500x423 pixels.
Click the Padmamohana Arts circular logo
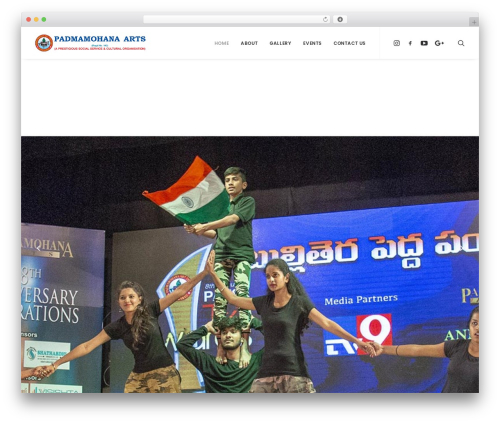coord(44,43)
